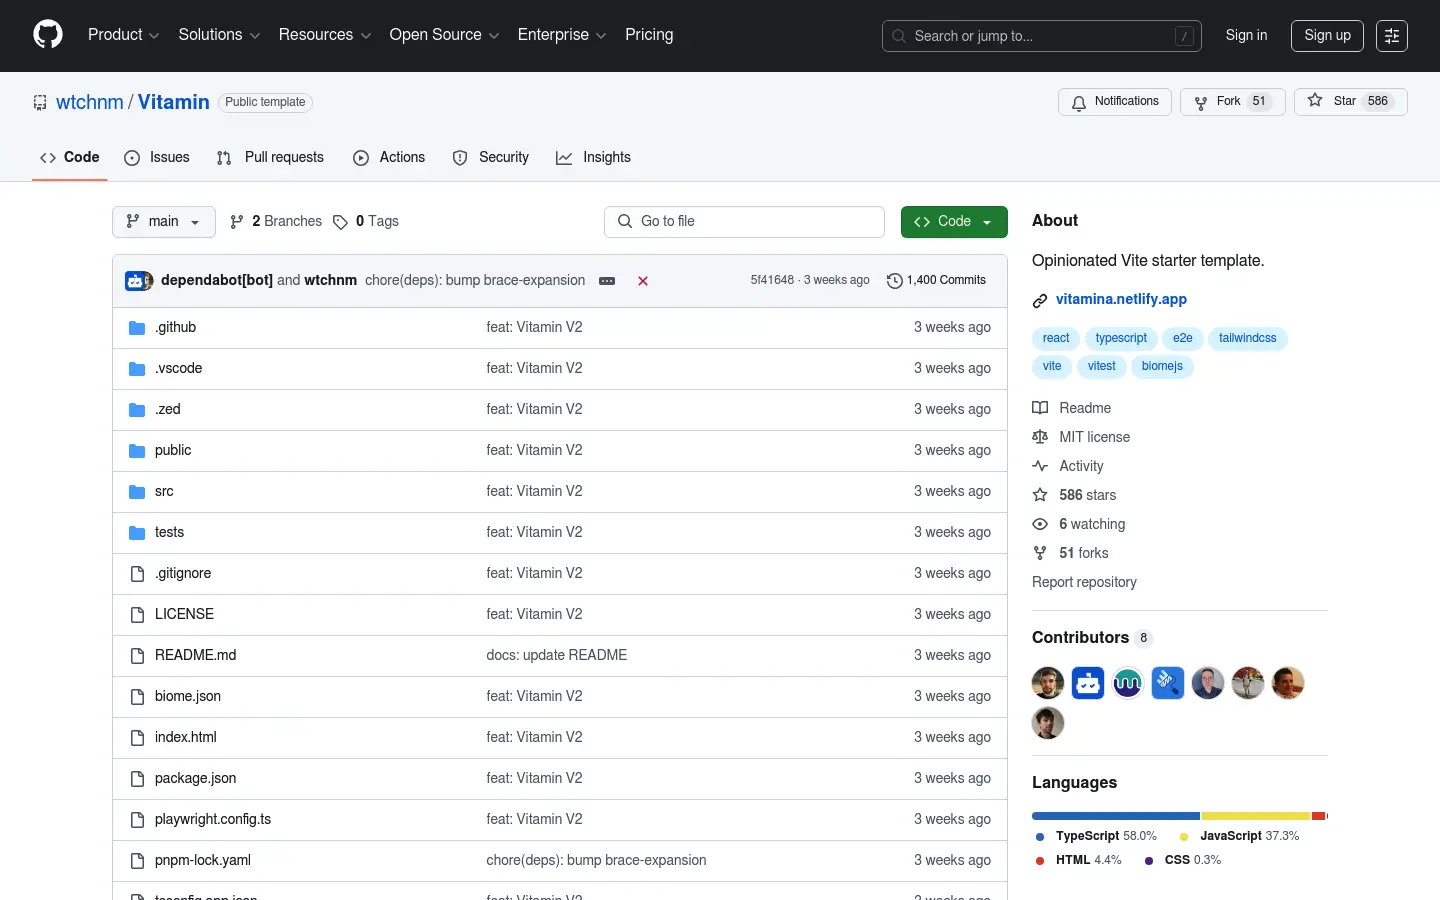Click the package.json file icon
The height and width of the screenshot is (900, 1440).
(137, 779)
